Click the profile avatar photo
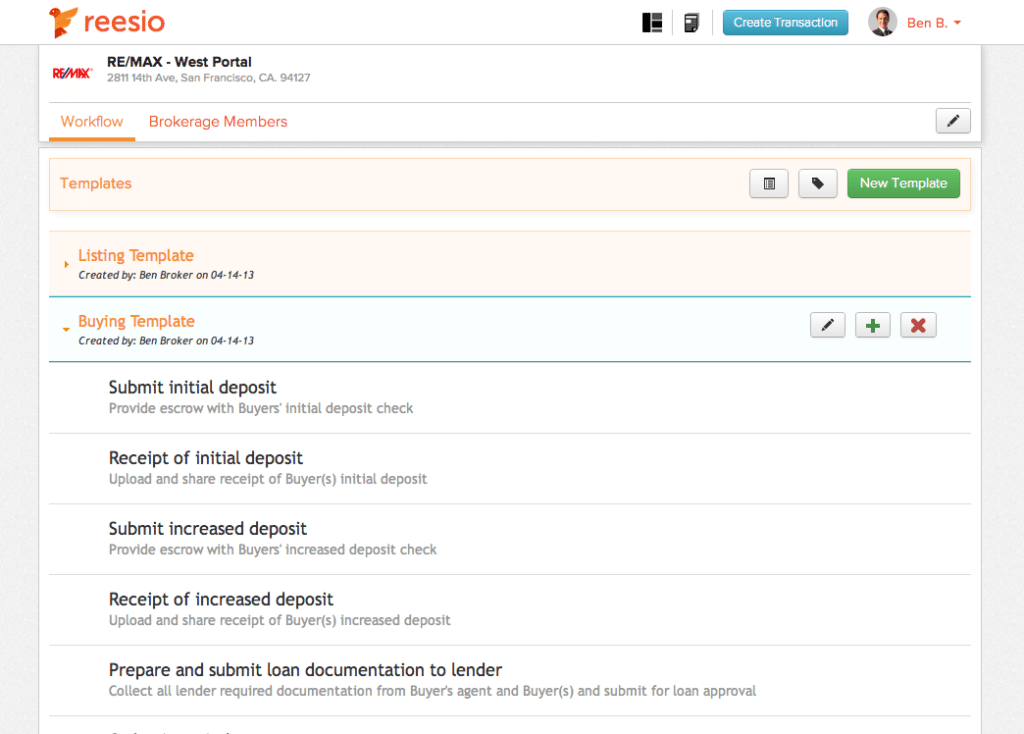 click(x=882, y=21)
